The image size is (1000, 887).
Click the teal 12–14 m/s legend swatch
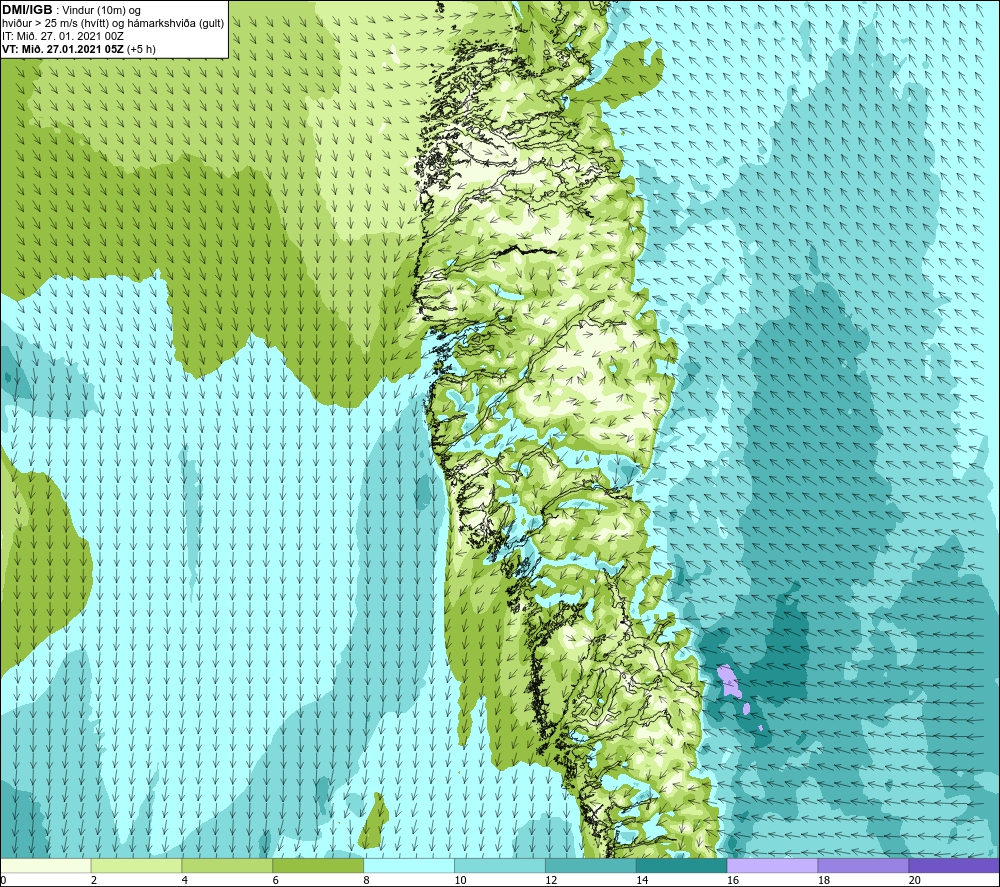tap(591, 866)
